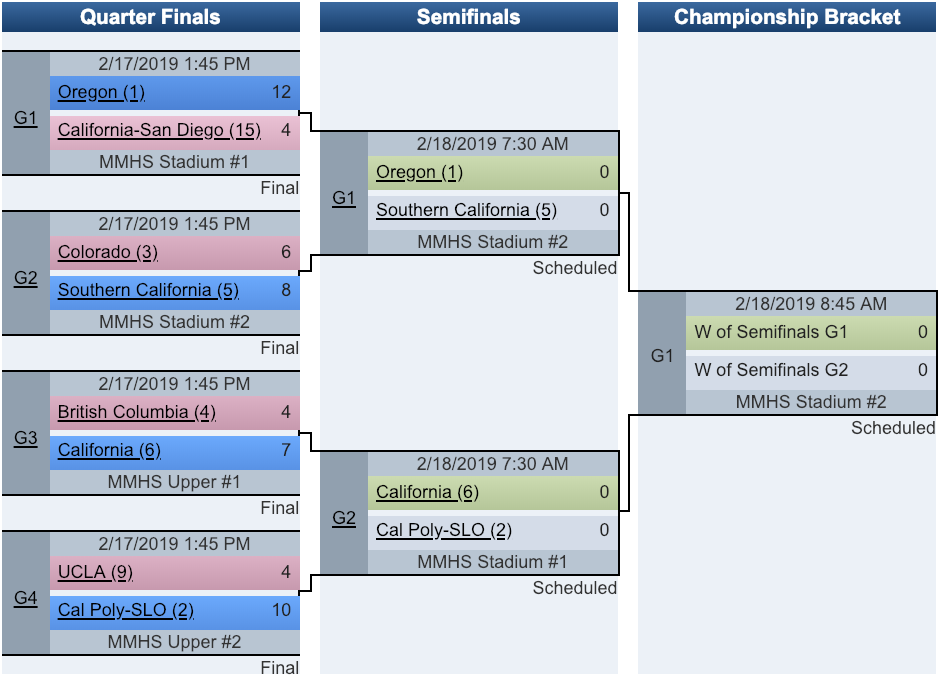The image size is (940, 678).
Task: Click the UCLA (9) team link
Action: coord(95,572)
